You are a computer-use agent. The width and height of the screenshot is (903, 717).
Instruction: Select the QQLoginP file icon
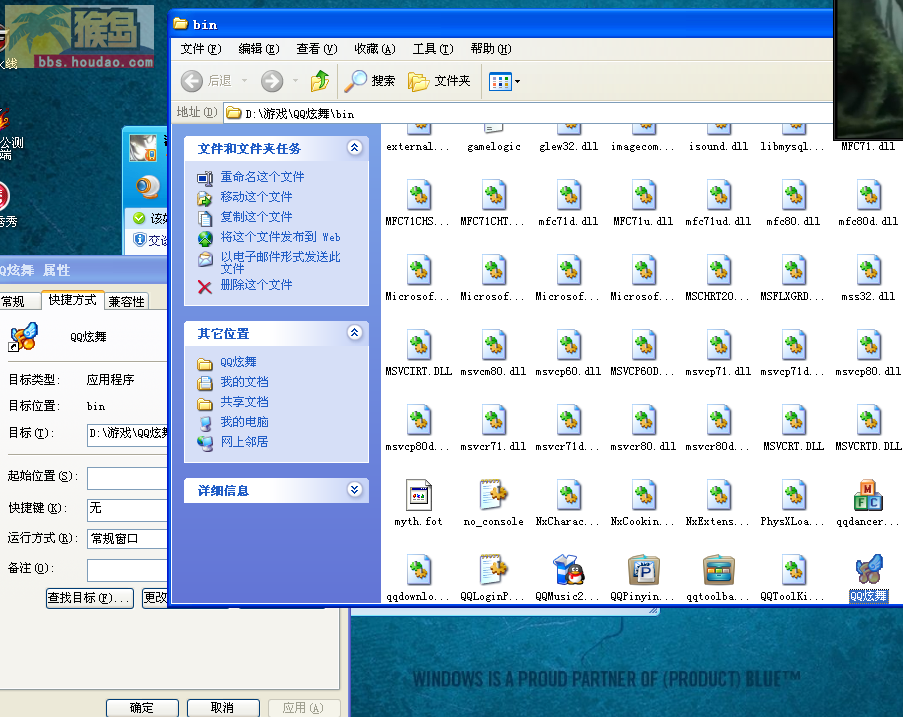pyautogui.click(x=494, y=570)
